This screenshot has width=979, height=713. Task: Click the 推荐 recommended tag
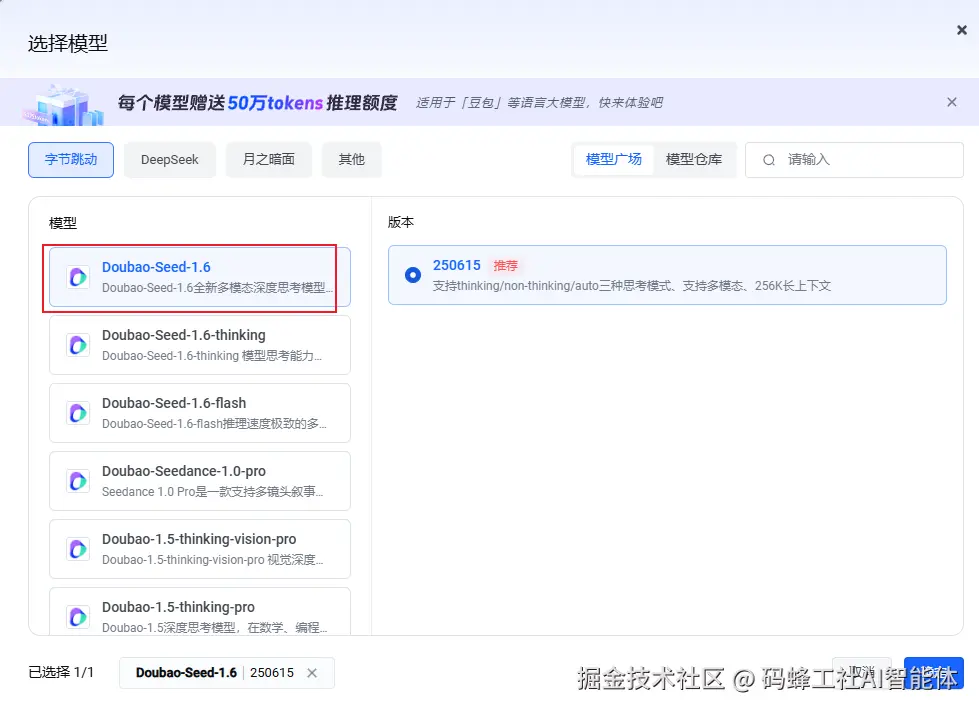[x=506, y=266]
